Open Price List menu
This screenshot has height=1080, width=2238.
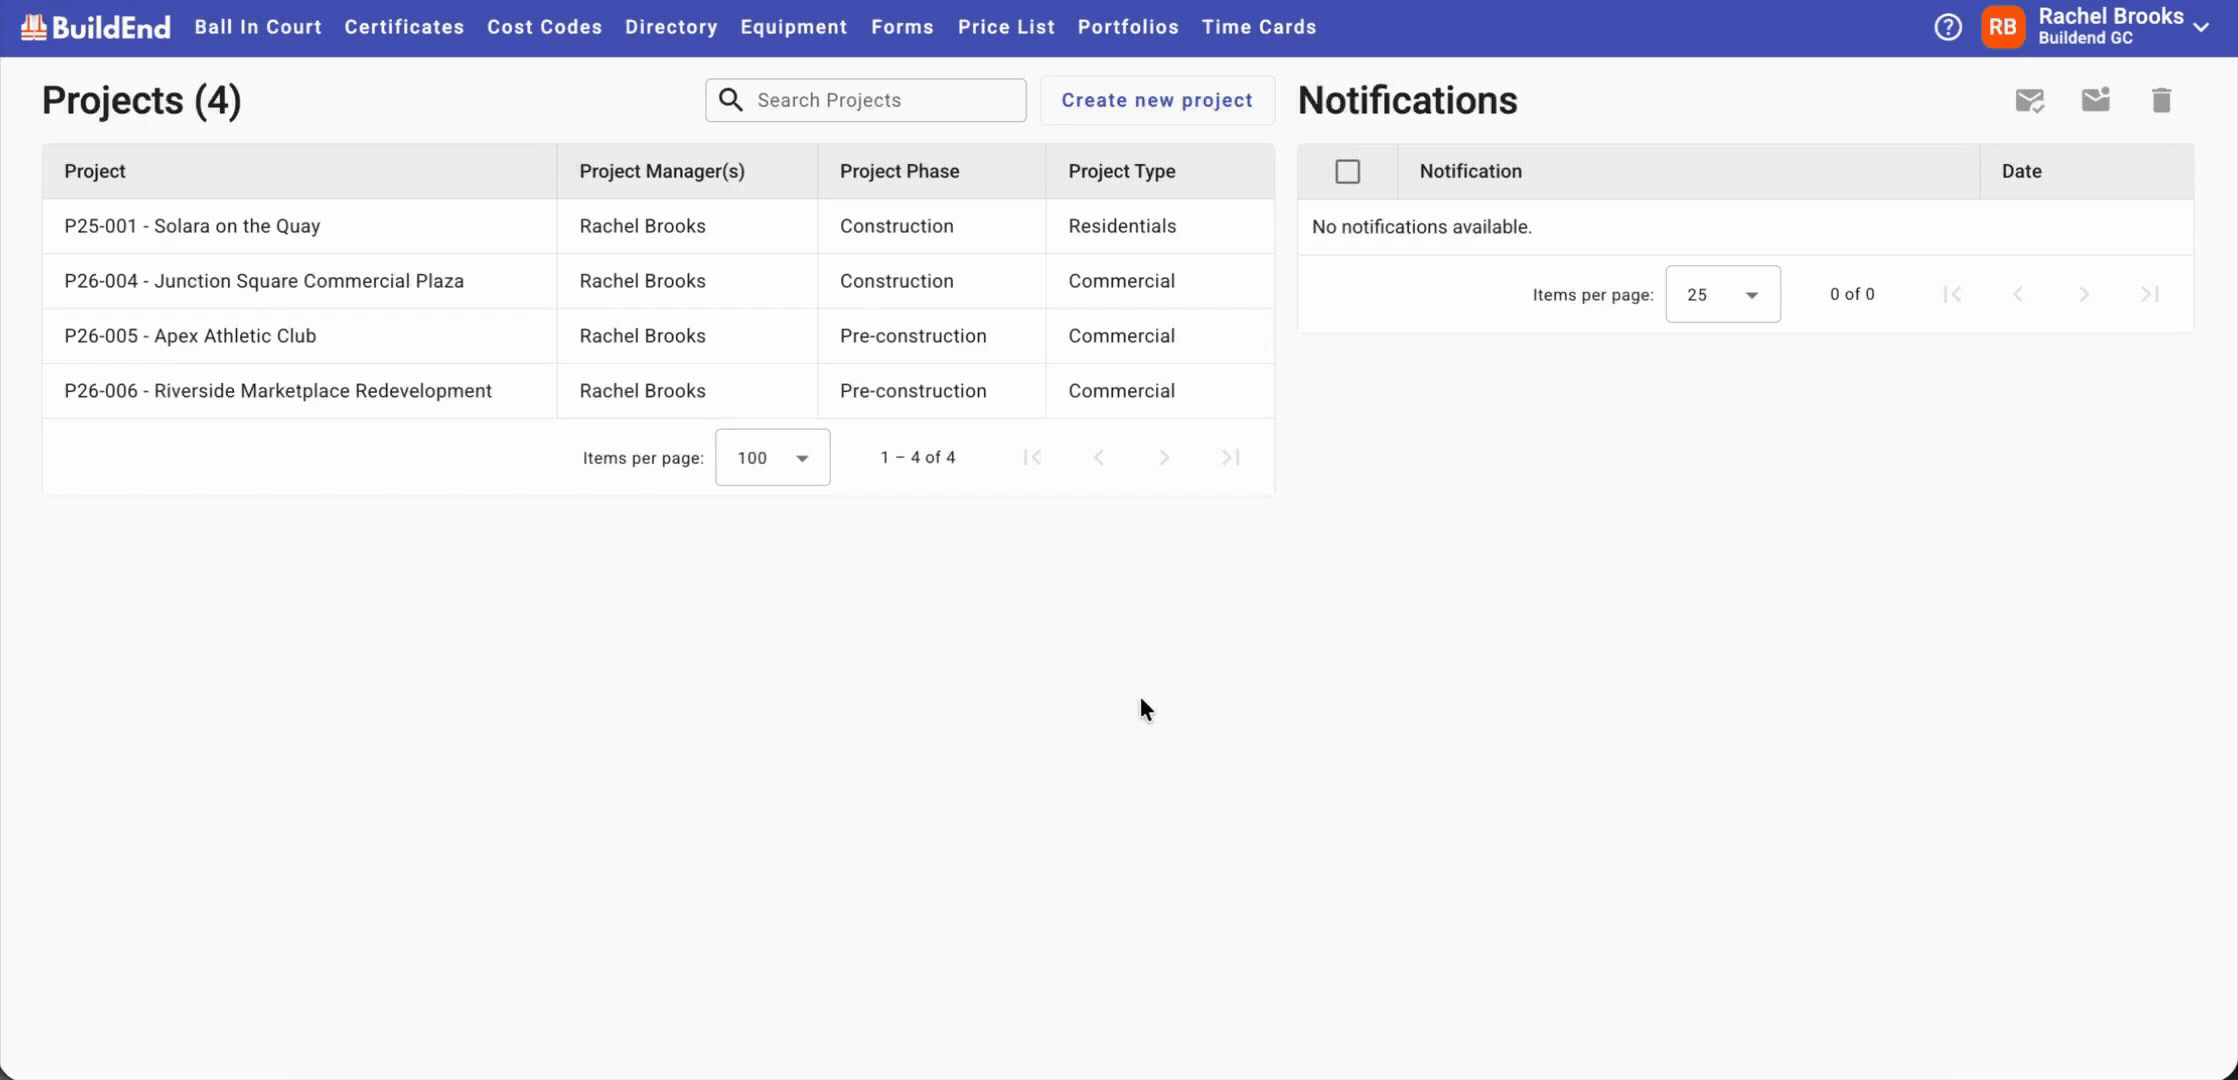pyautogui.click(x=1006, y=27)
